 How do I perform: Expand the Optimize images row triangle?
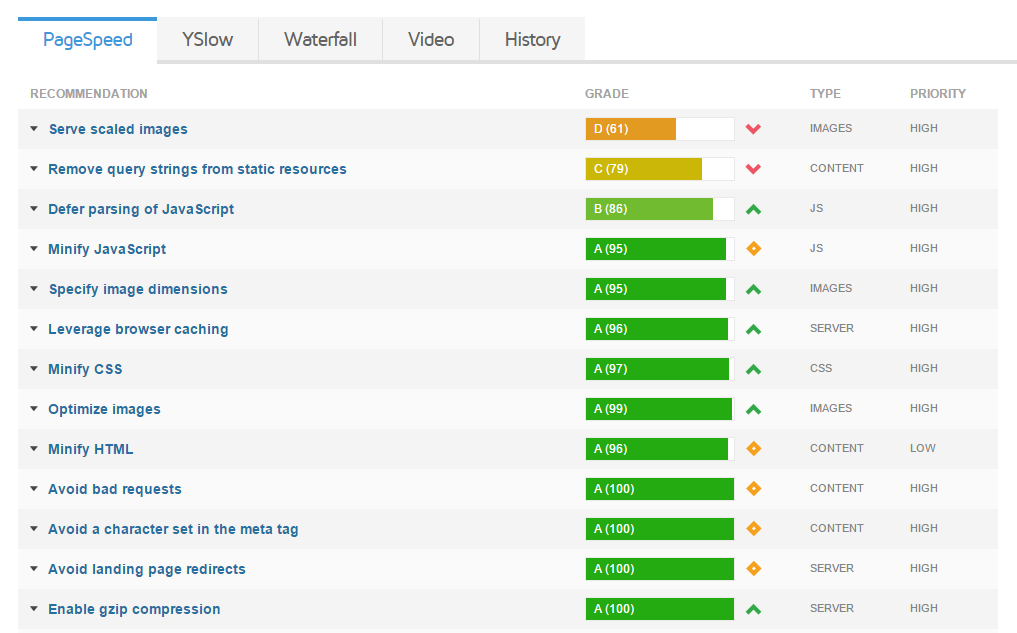(34, 409)
